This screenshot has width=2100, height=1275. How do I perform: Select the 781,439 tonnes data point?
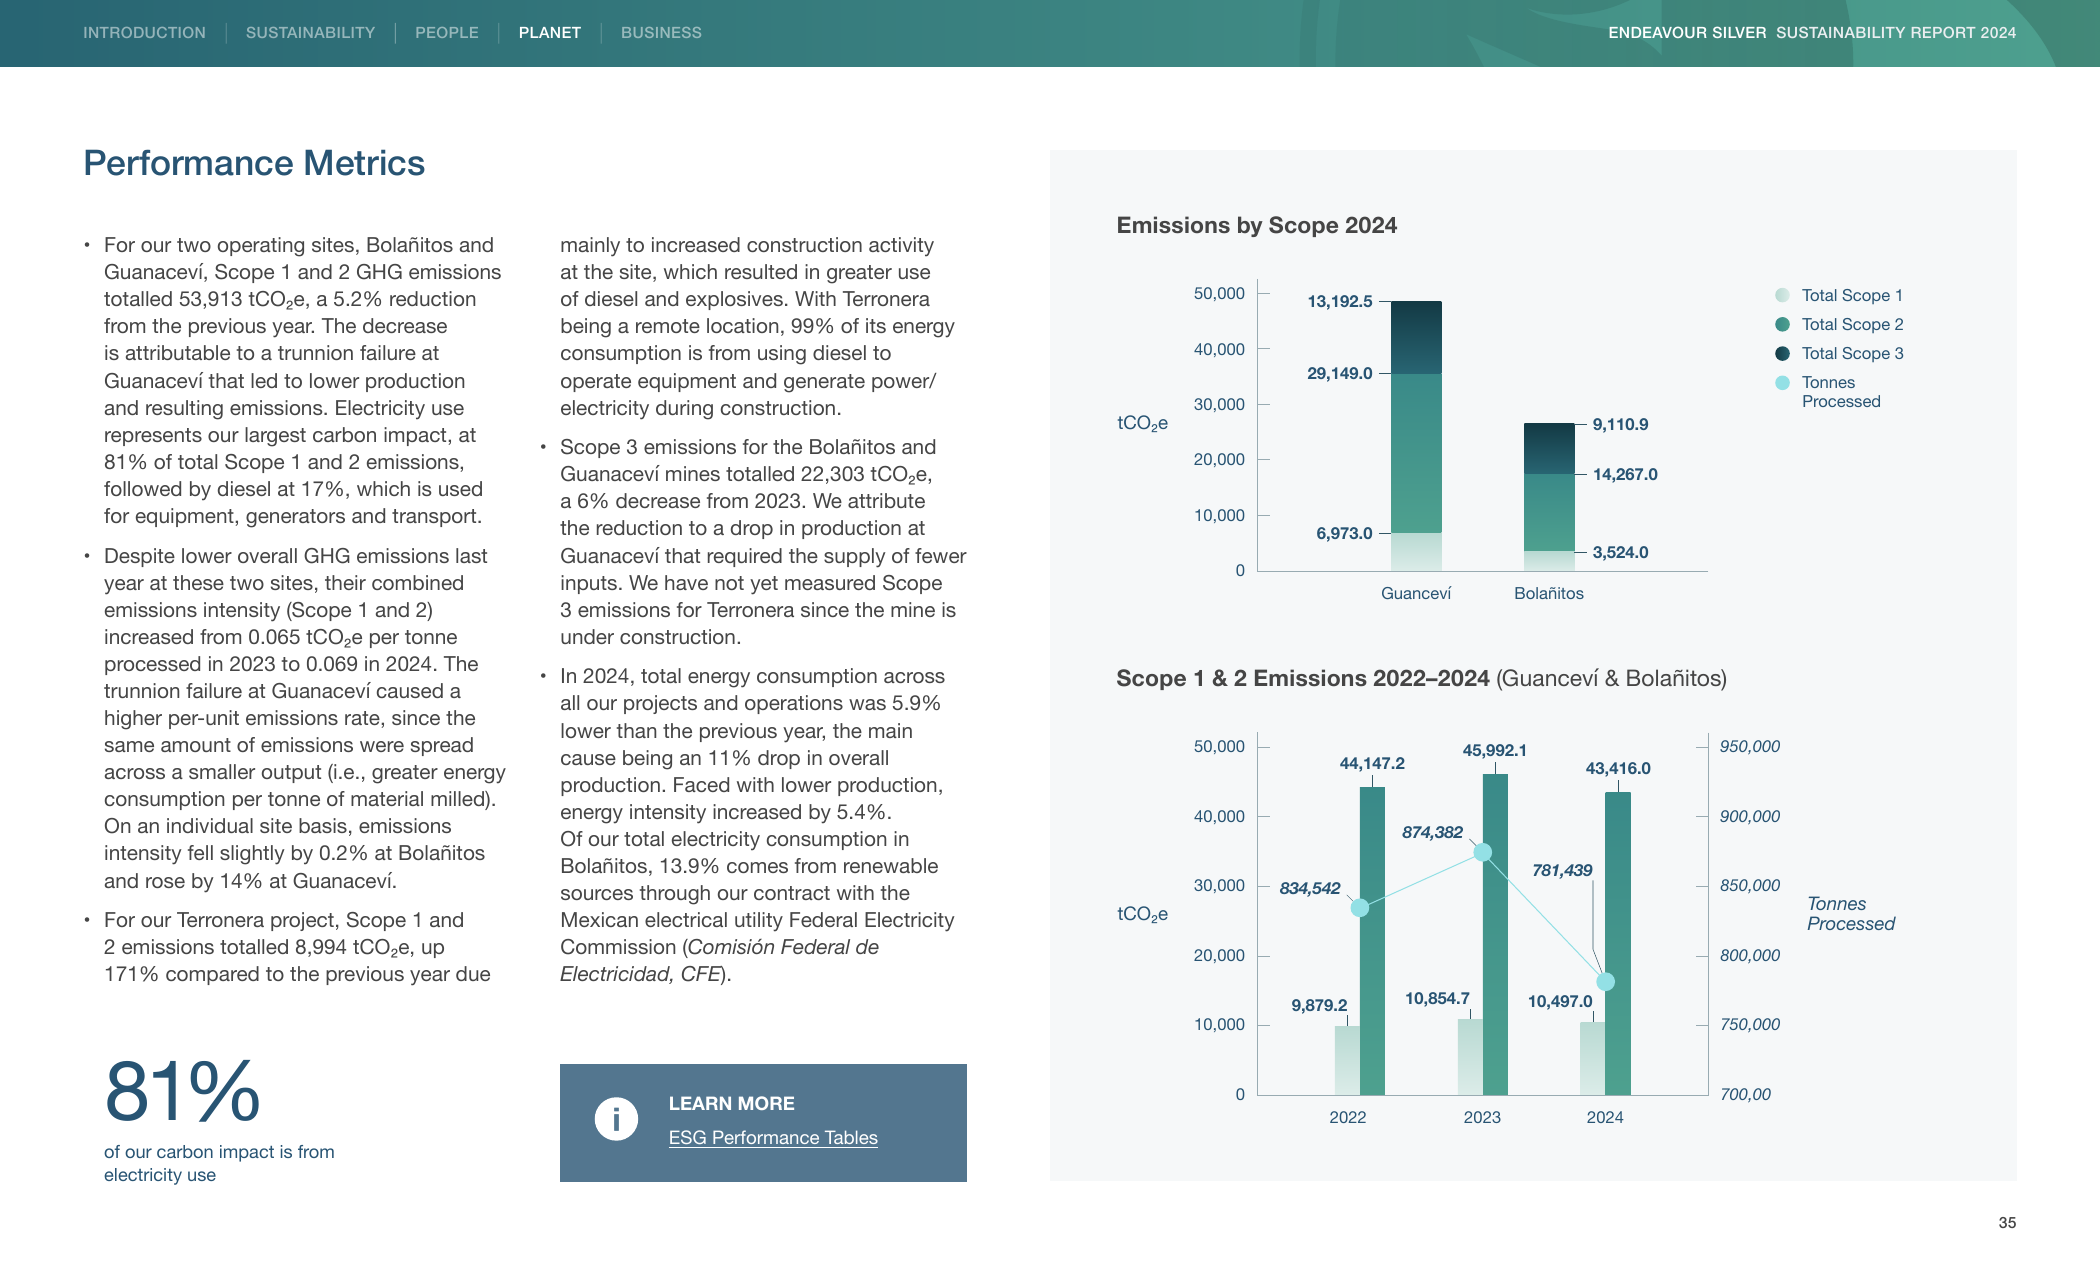coord(1605,982)
